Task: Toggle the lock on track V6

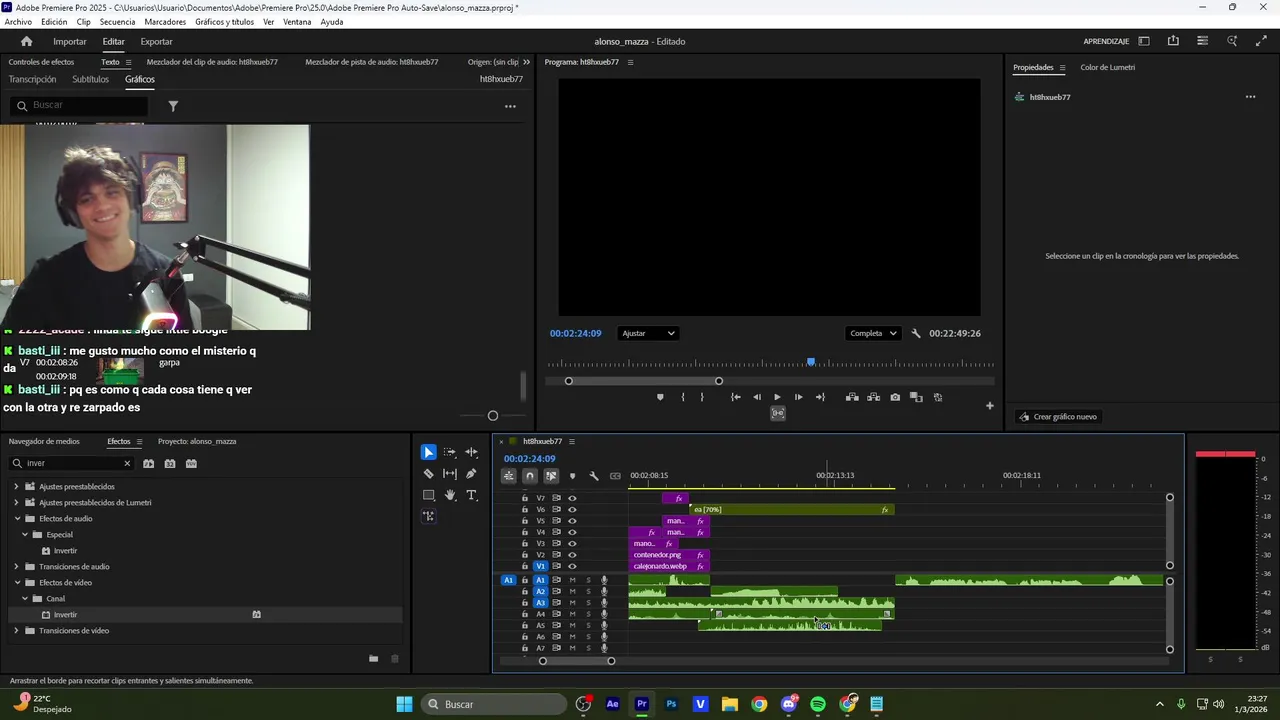Action: [525, 509]
